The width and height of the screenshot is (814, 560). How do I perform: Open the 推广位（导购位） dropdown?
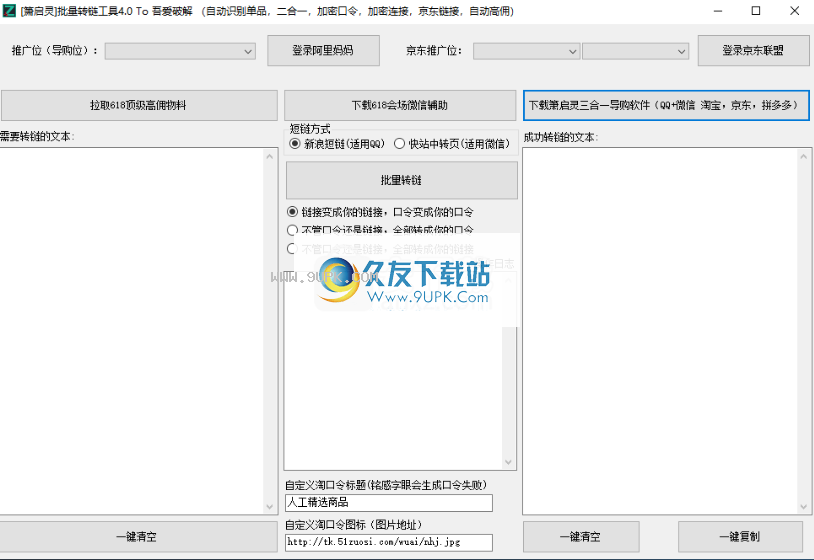[x=180, y=51]
